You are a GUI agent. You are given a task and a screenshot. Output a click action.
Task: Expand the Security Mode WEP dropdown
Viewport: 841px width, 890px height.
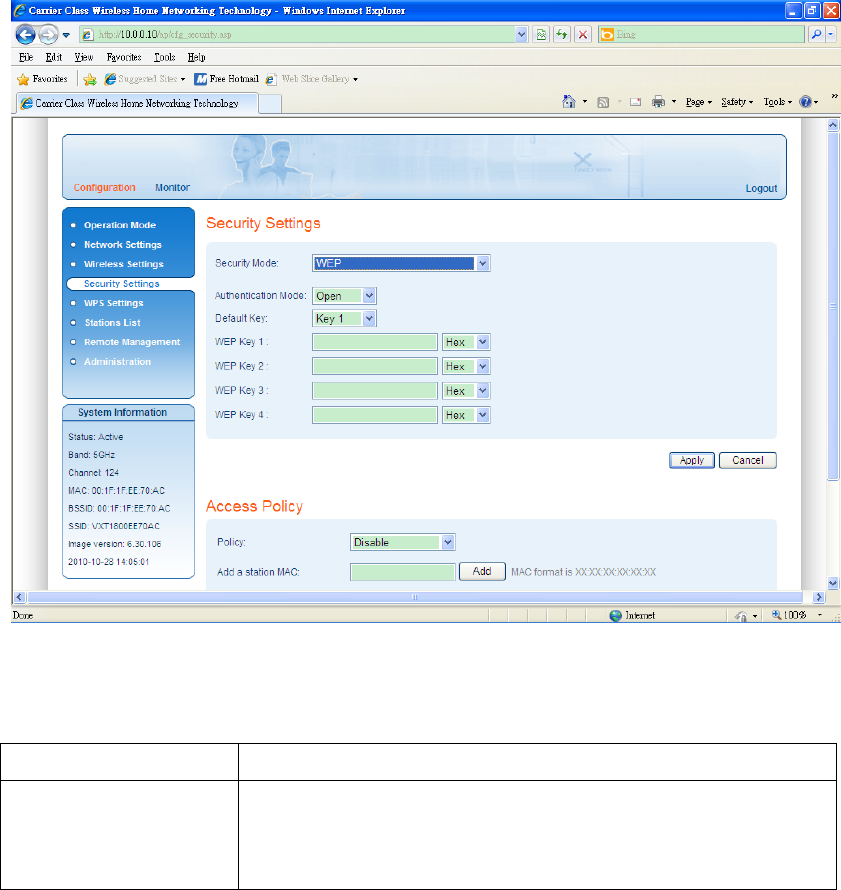[401, 263]
